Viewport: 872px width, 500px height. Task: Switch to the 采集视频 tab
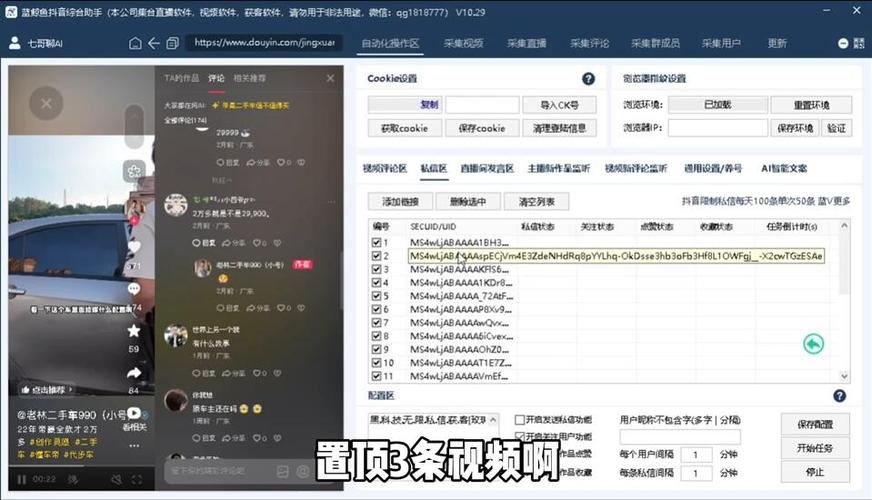(x=463, y=43)
